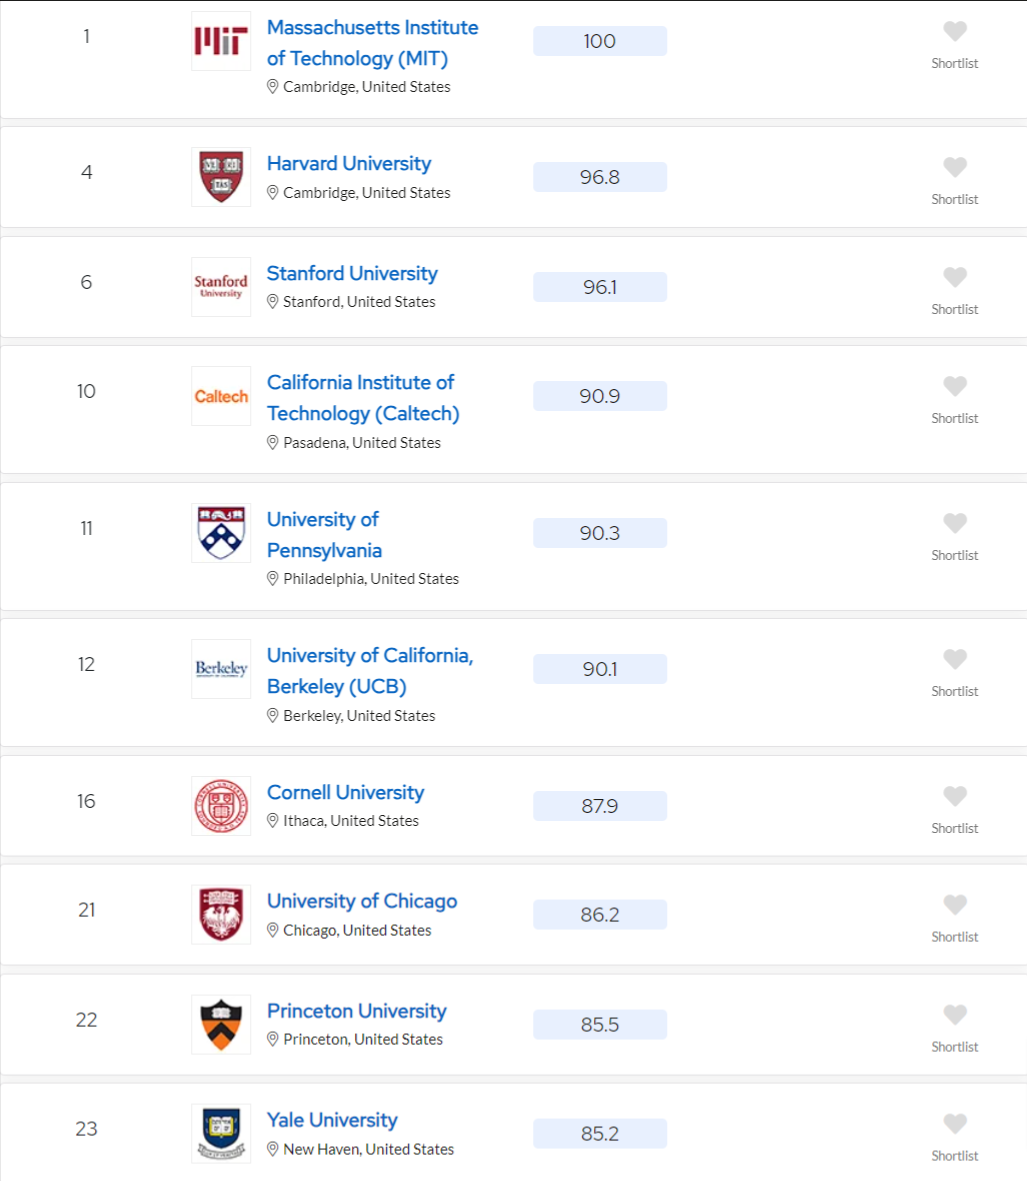The image size is (1027, 1181).
Task: Open the MIT logo thumbnail
Action: [221, 41]
